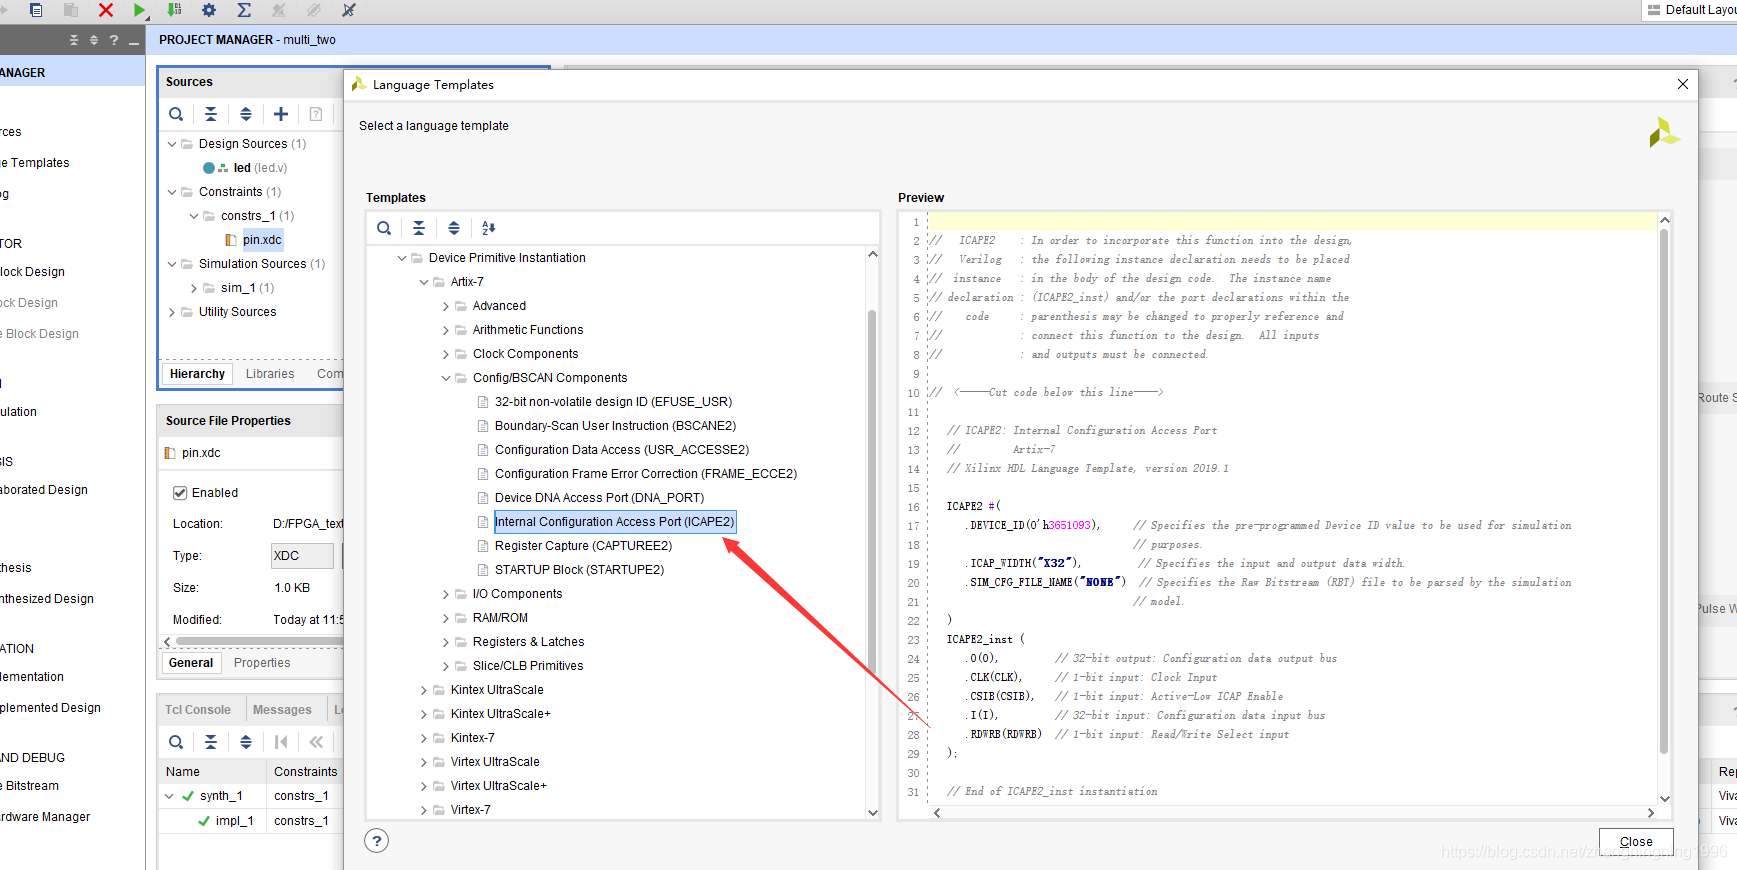This screenshot has height=870, width=1737.
Task: Expand the sim_1 simulation set
Action: [194, 288]
